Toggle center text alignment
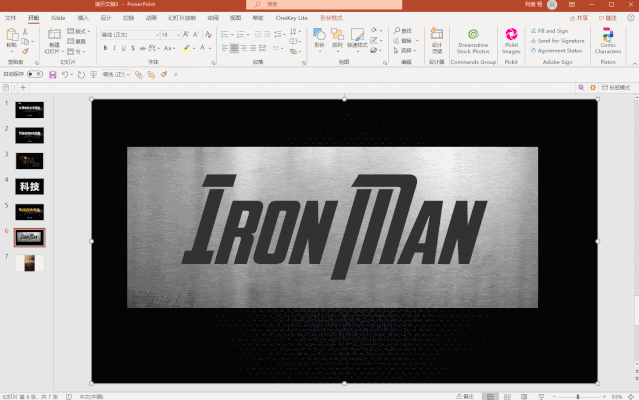Image resolution: width=639 pixels, height=400 pixels. [x=234, y=48]
